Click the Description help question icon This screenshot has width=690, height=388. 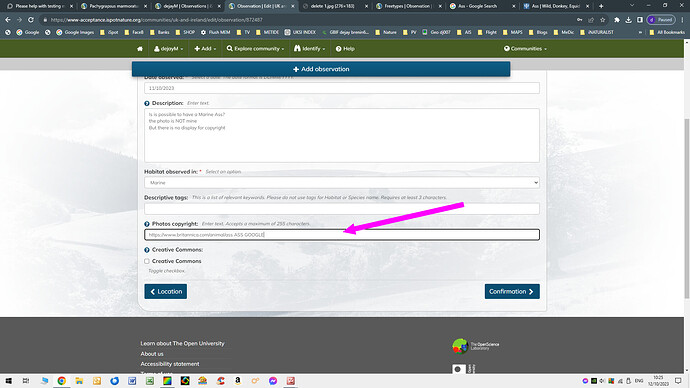(x=147, y=103)
